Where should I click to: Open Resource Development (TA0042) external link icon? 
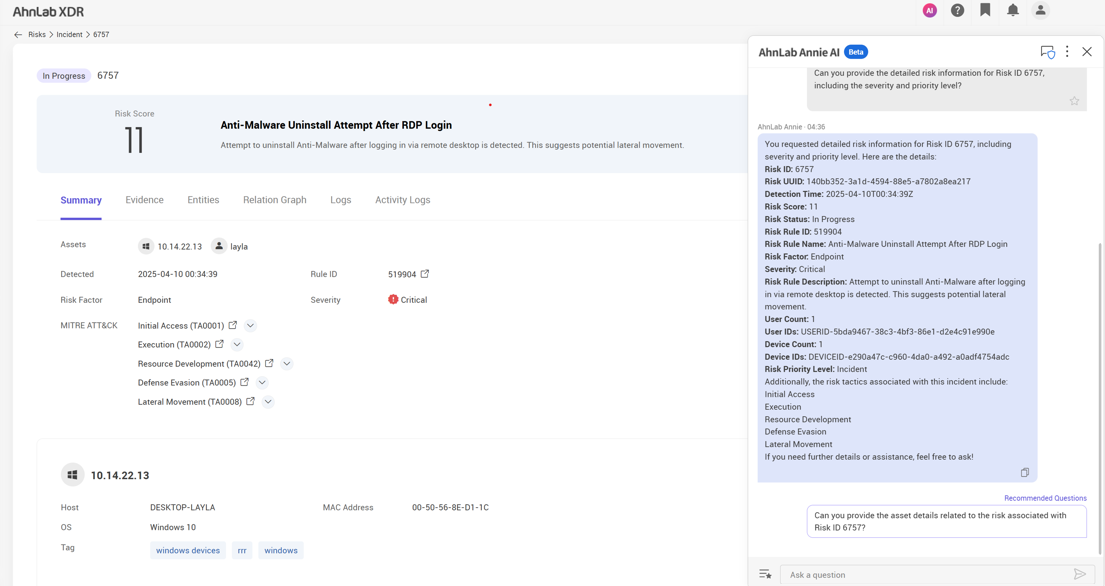[x=269, y=363]
